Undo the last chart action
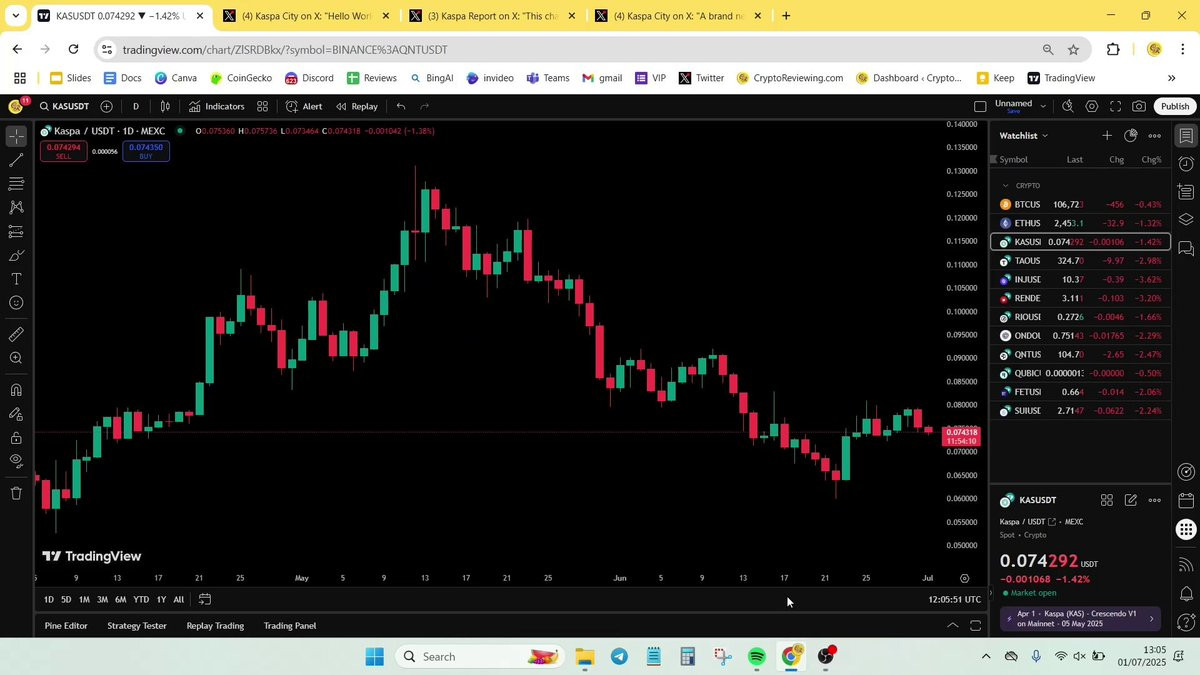This screenshot has width=1200, height=675. coord(401,106)
